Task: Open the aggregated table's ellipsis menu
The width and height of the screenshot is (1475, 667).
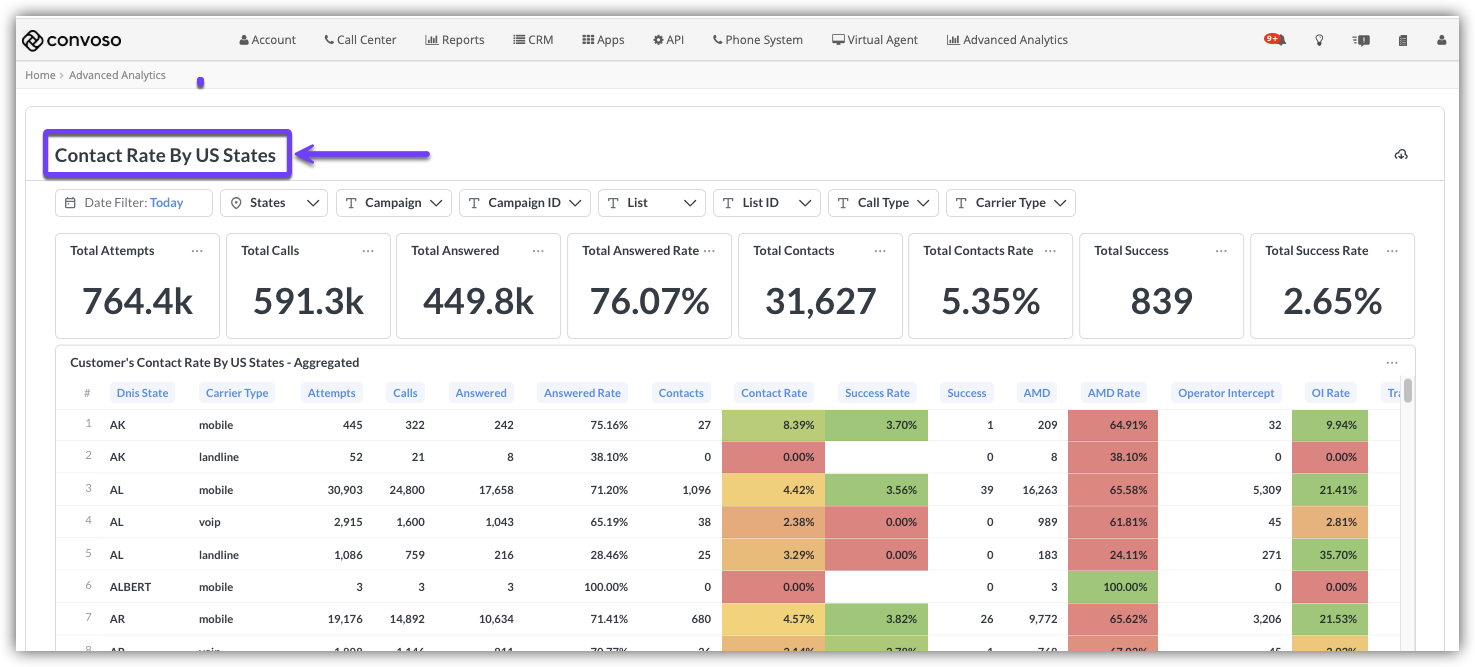Action: click(1392, 363)
